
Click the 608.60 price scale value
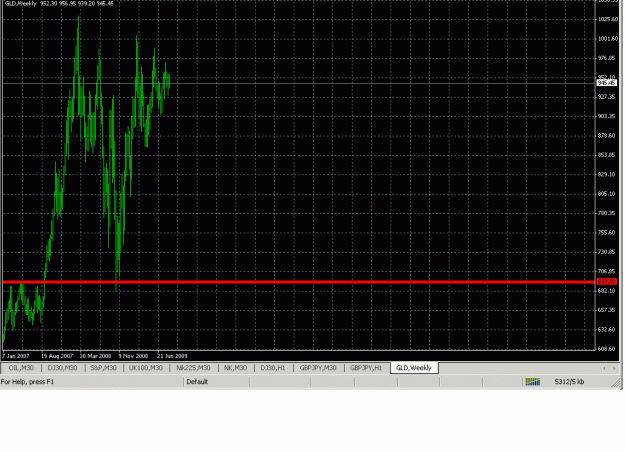coord(607,349)
